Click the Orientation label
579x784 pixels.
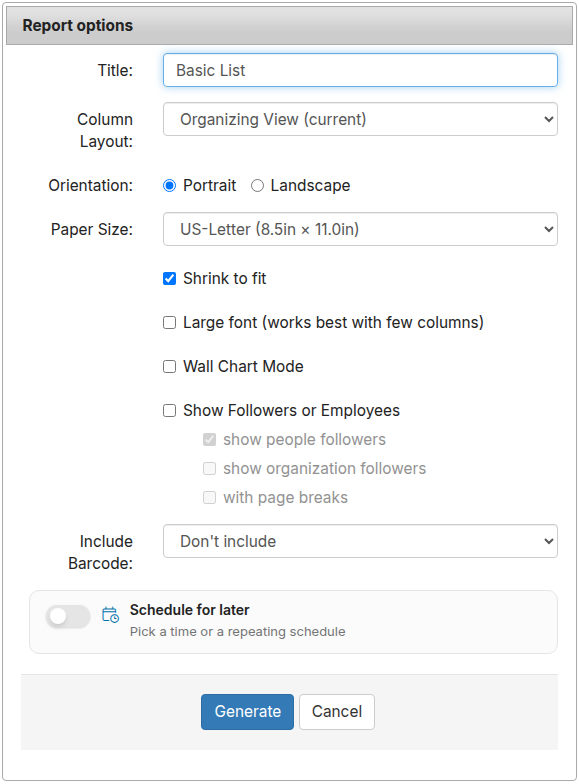(90, 186)
